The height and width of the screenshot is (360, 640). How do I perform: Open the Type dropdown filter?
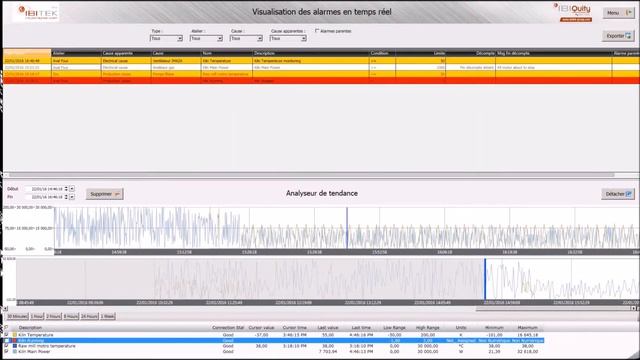click(x=167, y=38)
